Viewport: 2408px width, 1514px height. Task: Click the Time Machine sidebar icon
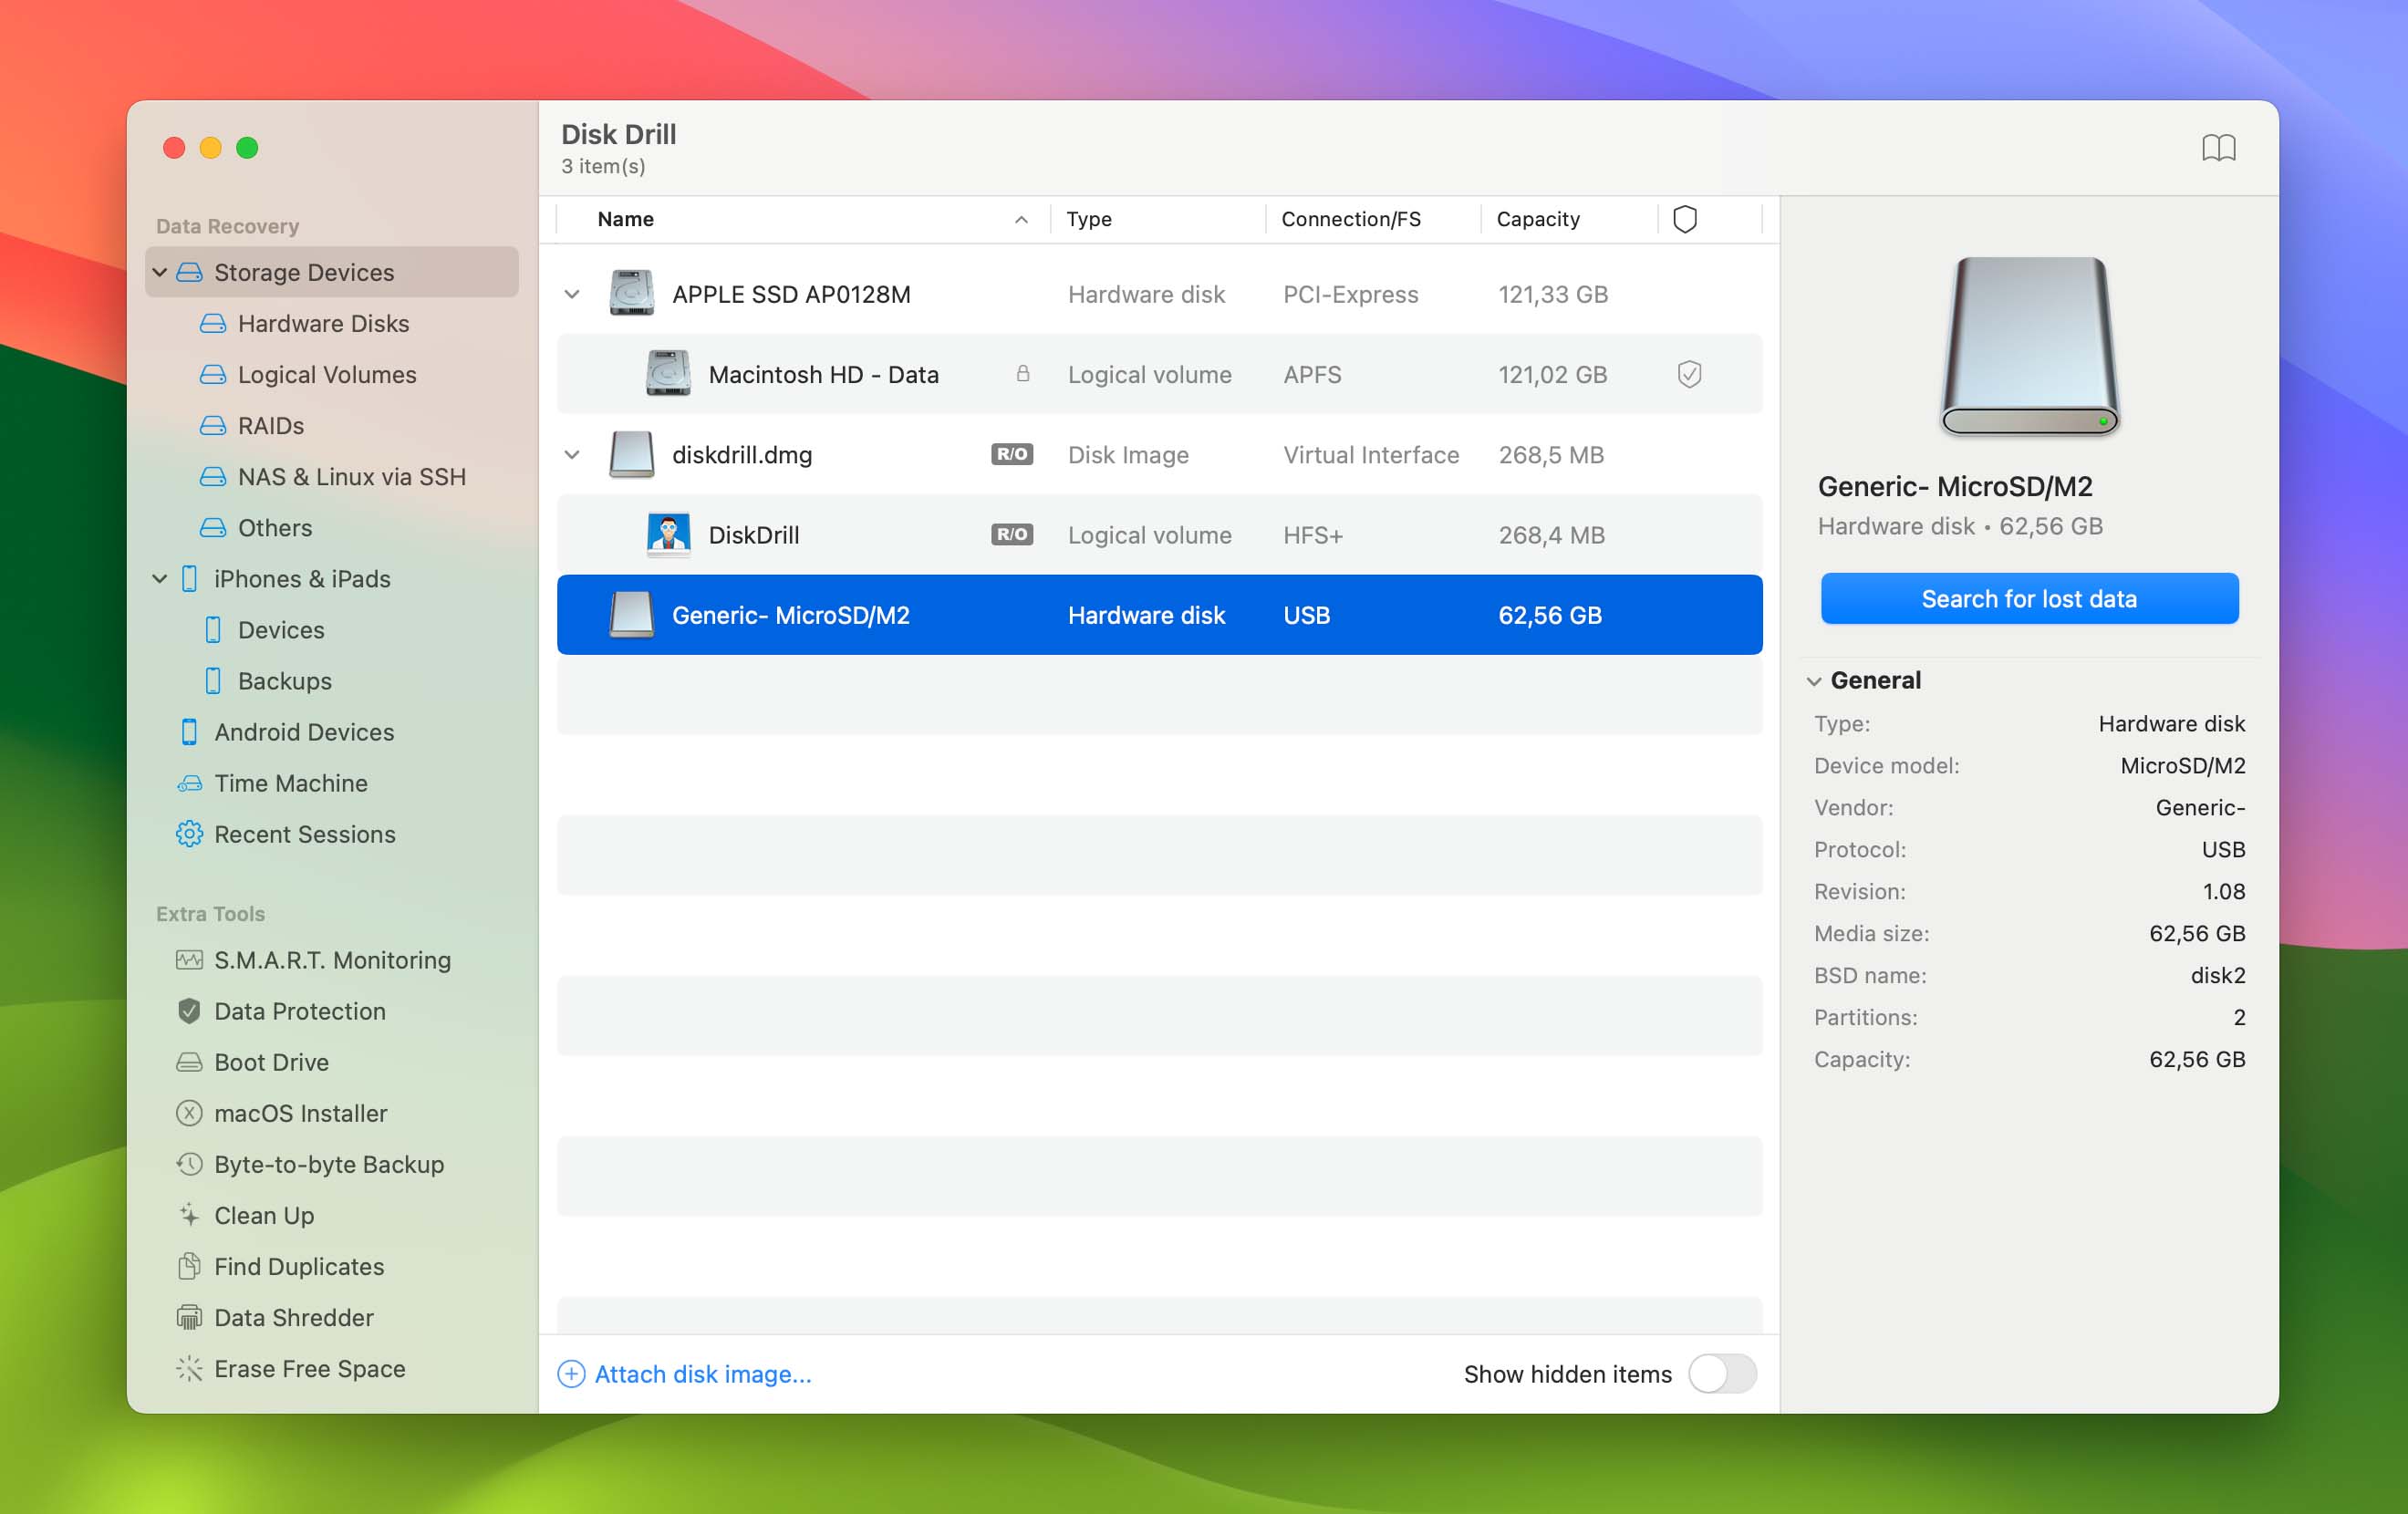pyautogui.click(x=189, y=783)
